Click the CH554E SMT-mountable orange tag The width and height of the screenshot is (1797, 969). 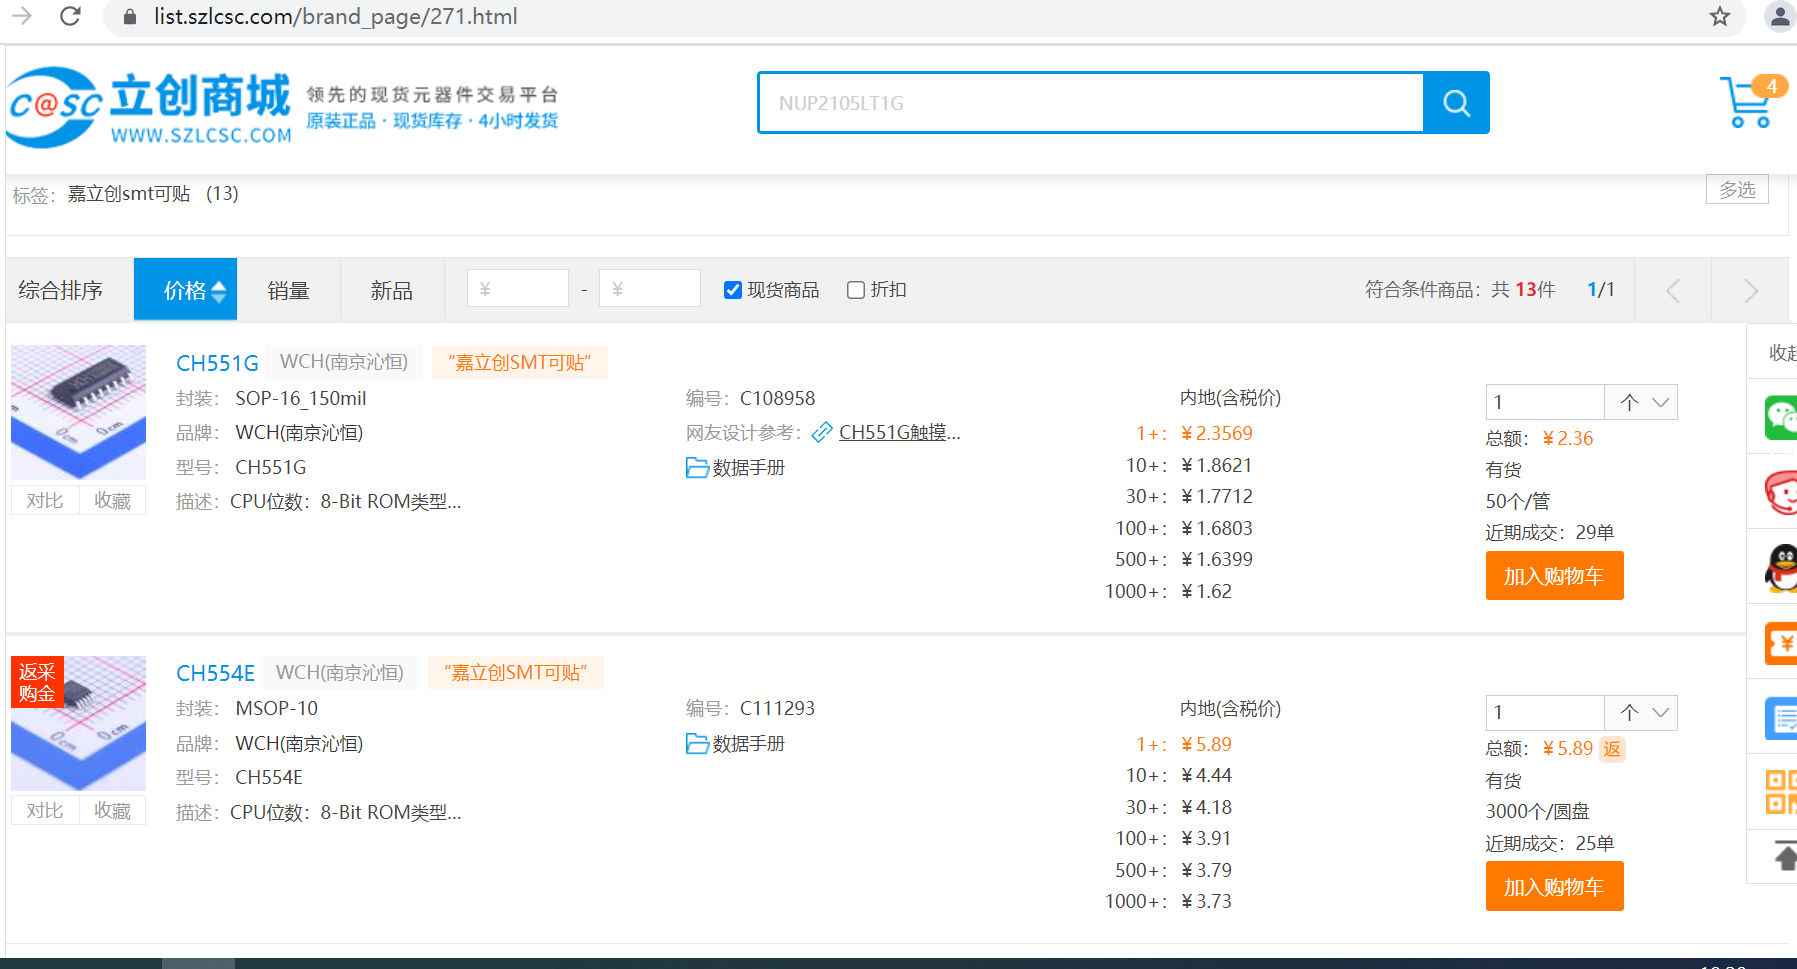pos(516,672)
